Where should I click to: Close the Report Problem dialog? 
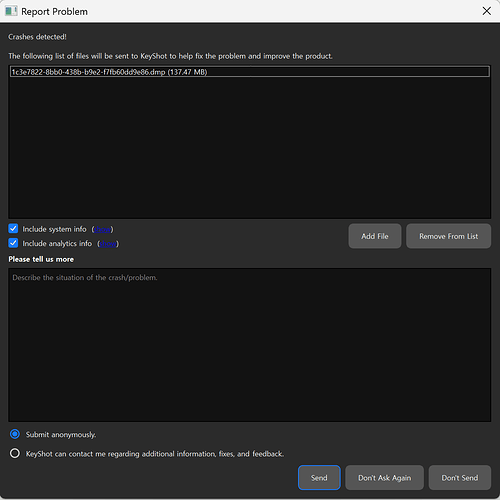[x=487, y=11]
